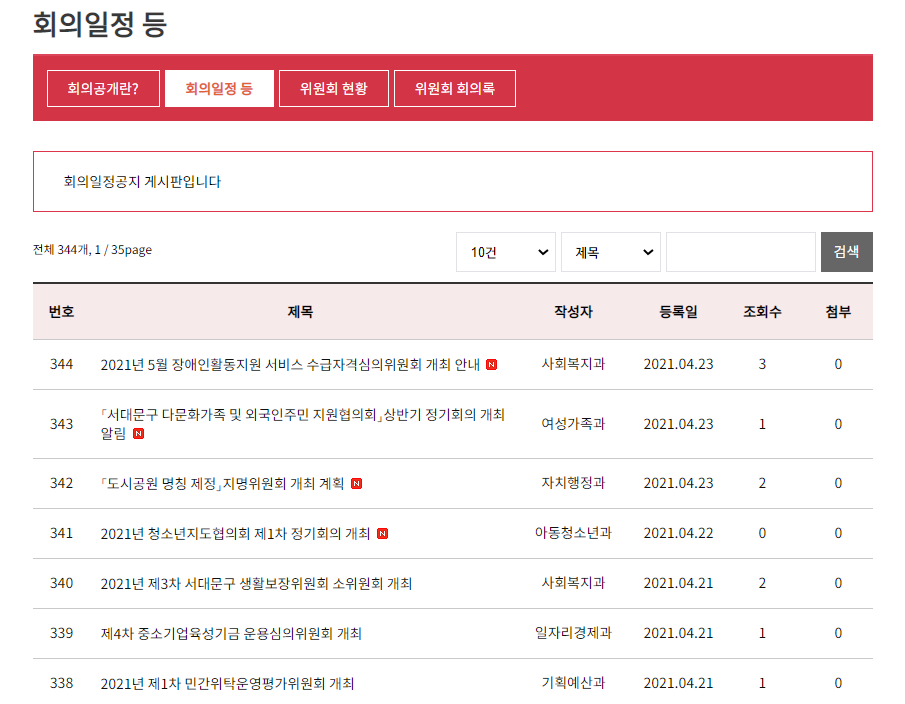Click the 검색 search button
The width and height of the screenshot is (905, 704).
pos(847,252)
